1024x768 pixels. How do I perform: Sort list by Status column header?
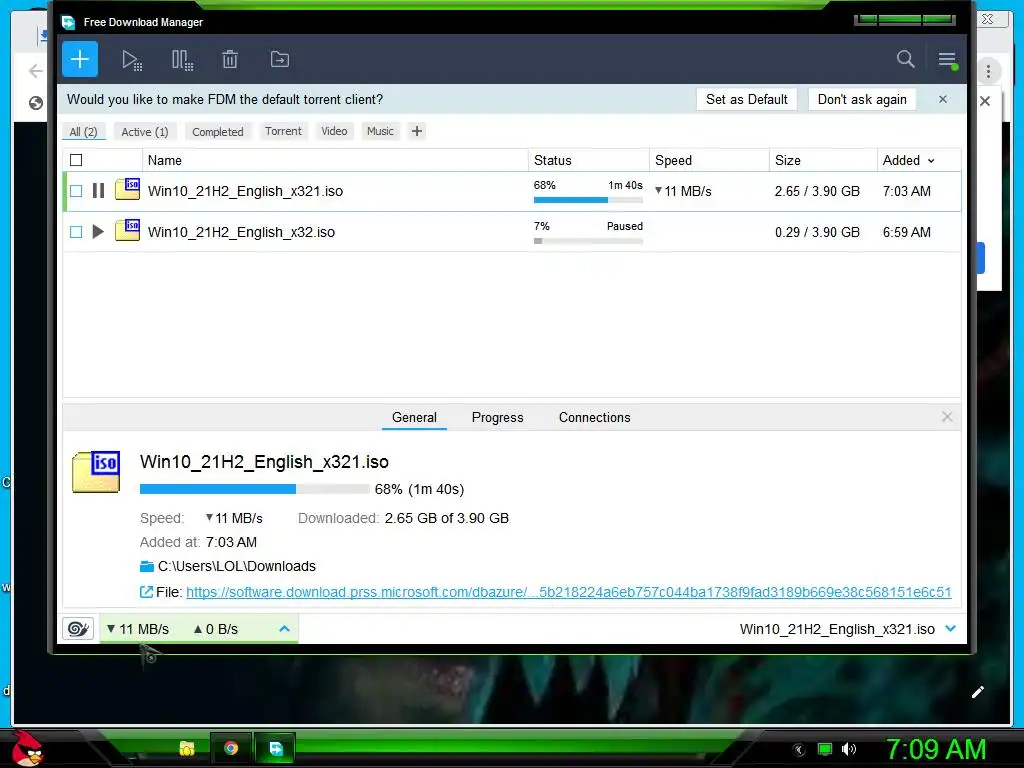point(588,160)
